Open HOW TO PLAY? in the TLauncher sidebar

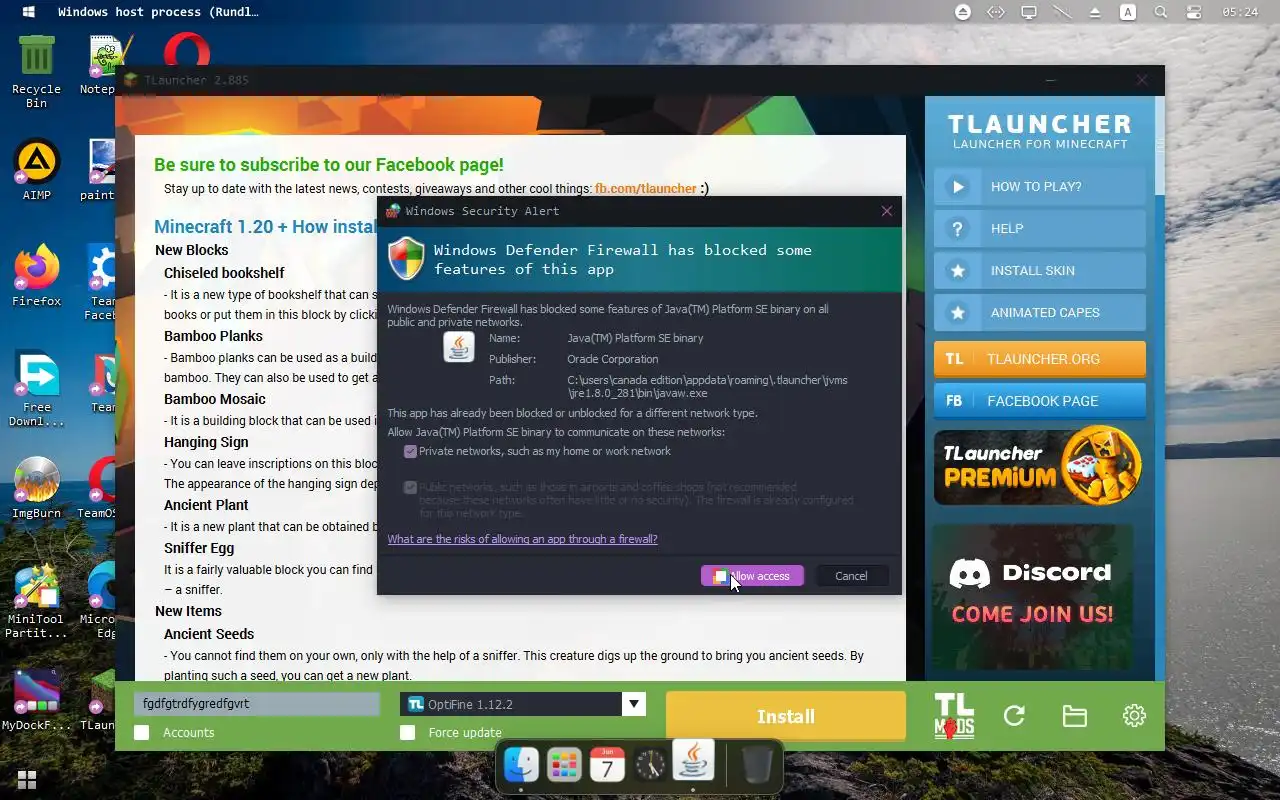[x=1040, y=187]
